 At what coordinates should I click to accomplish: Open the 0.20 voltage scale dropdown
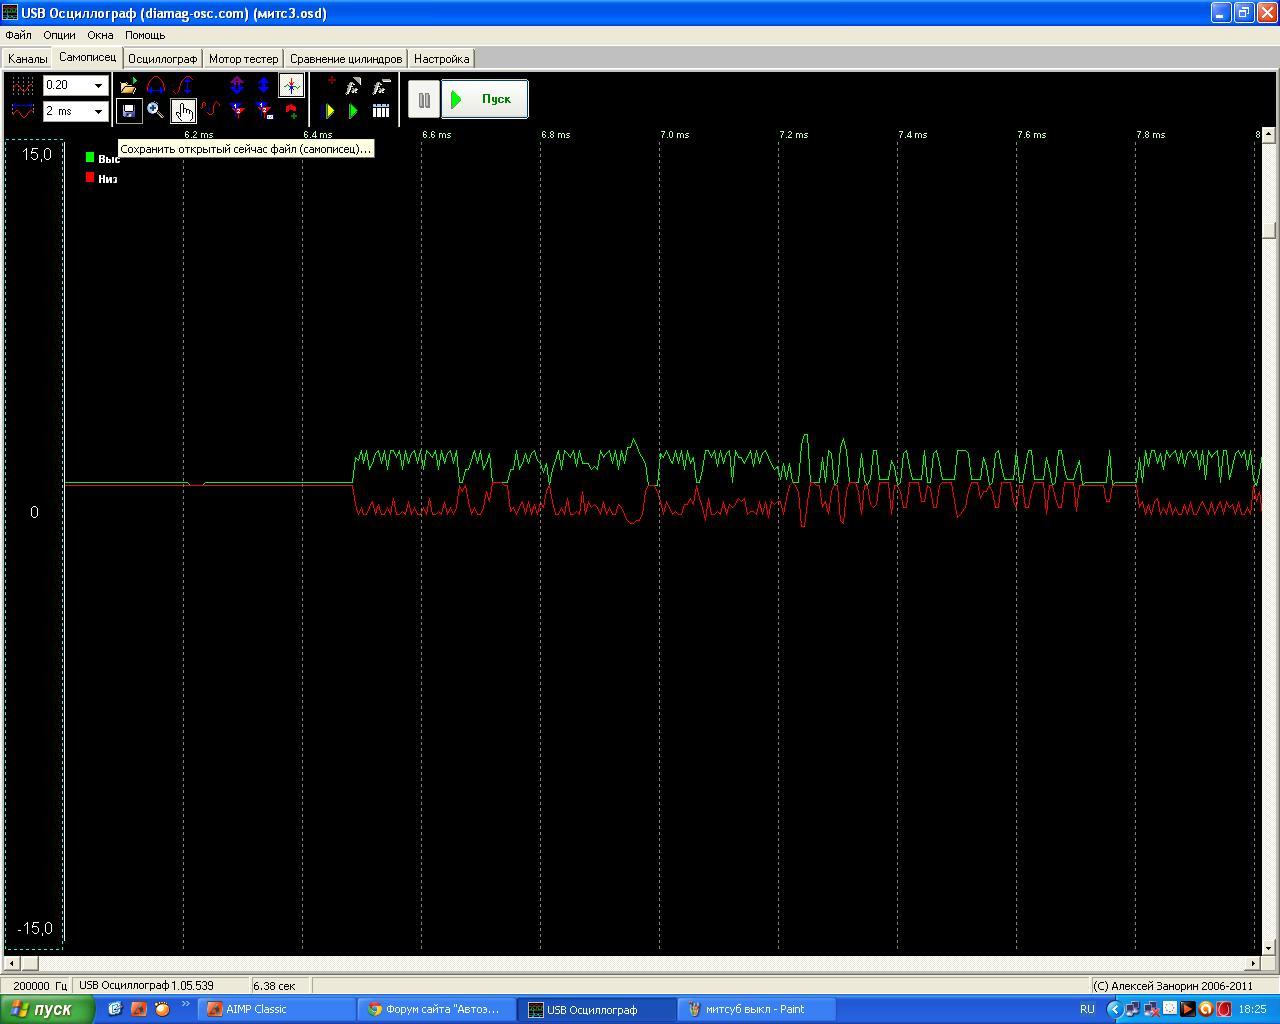[98, 86]
